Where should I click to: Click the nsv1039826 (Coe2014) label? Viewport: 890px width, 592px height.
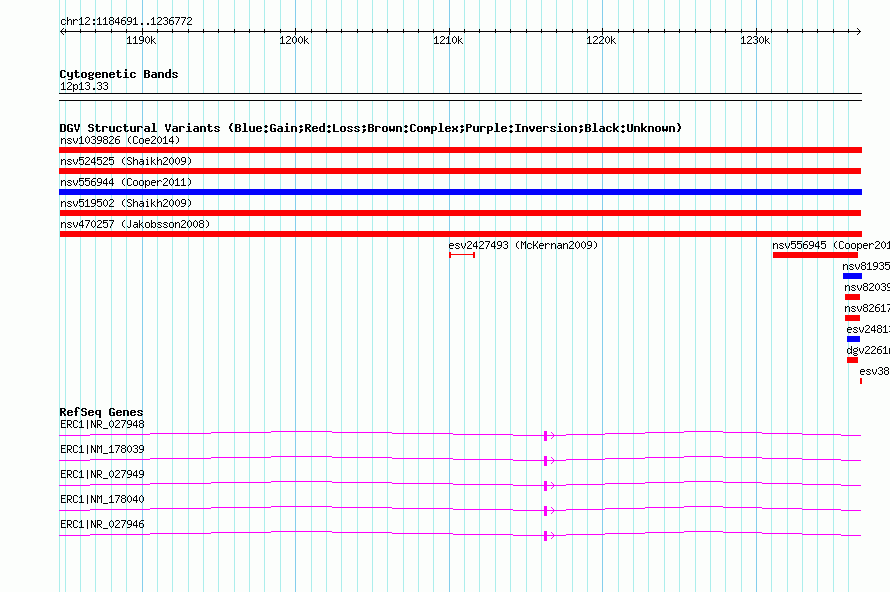[120, 140]
